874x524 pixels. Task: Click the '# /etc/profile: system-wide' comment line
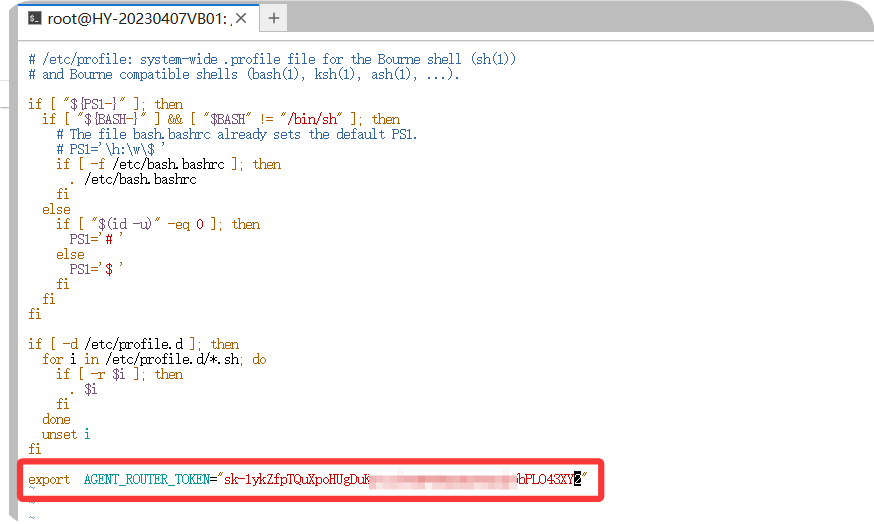[x=272, y=59]
